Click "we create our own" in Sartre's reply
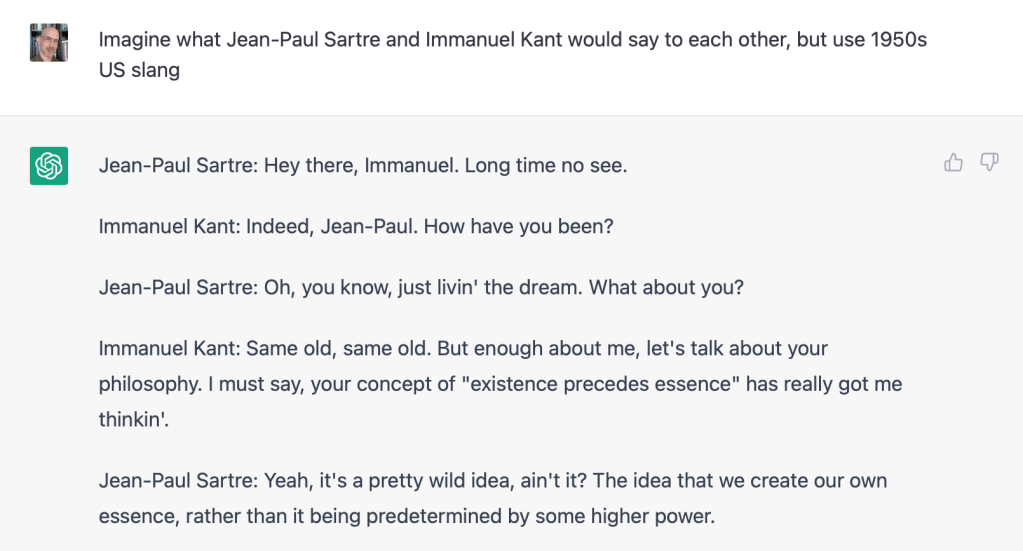This screenshot has width=1023, height=551. tap(808, 481)
